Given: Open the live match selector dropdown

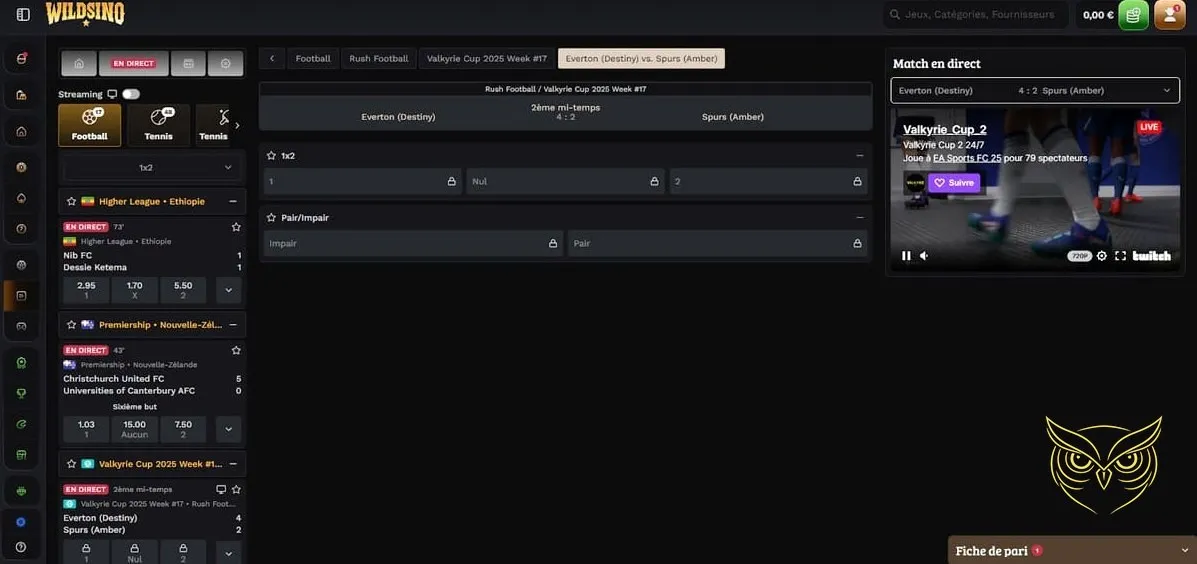Looking at the screenshot, I should (1035, 90).
